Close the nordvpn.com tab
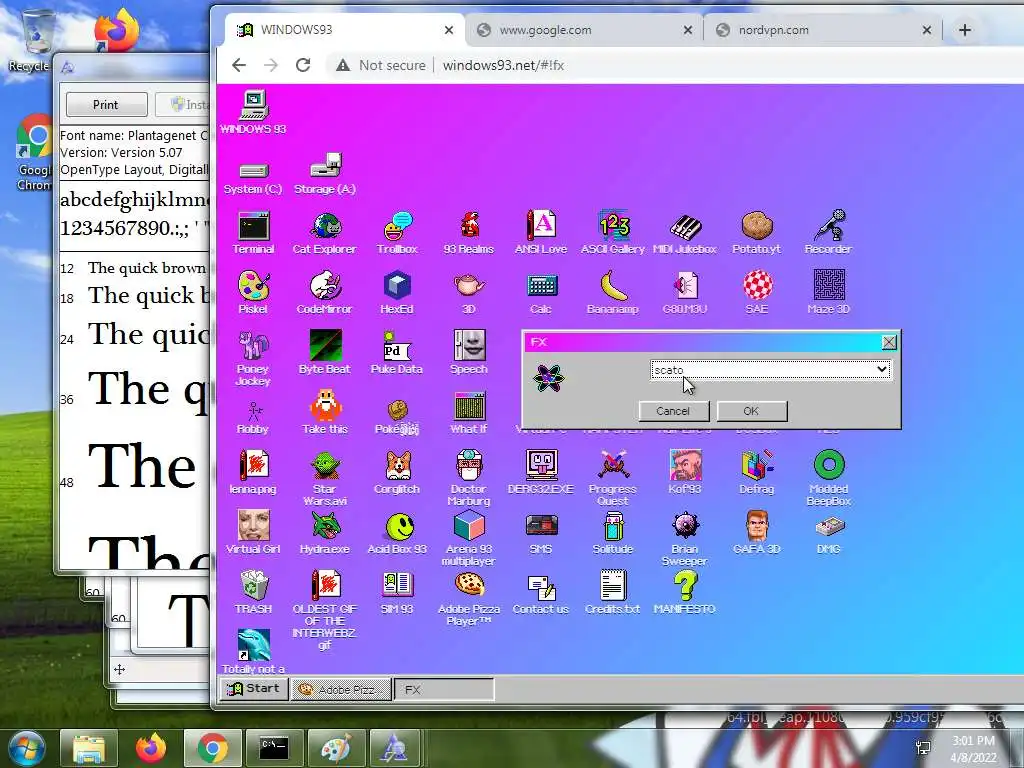 [927, 30]
